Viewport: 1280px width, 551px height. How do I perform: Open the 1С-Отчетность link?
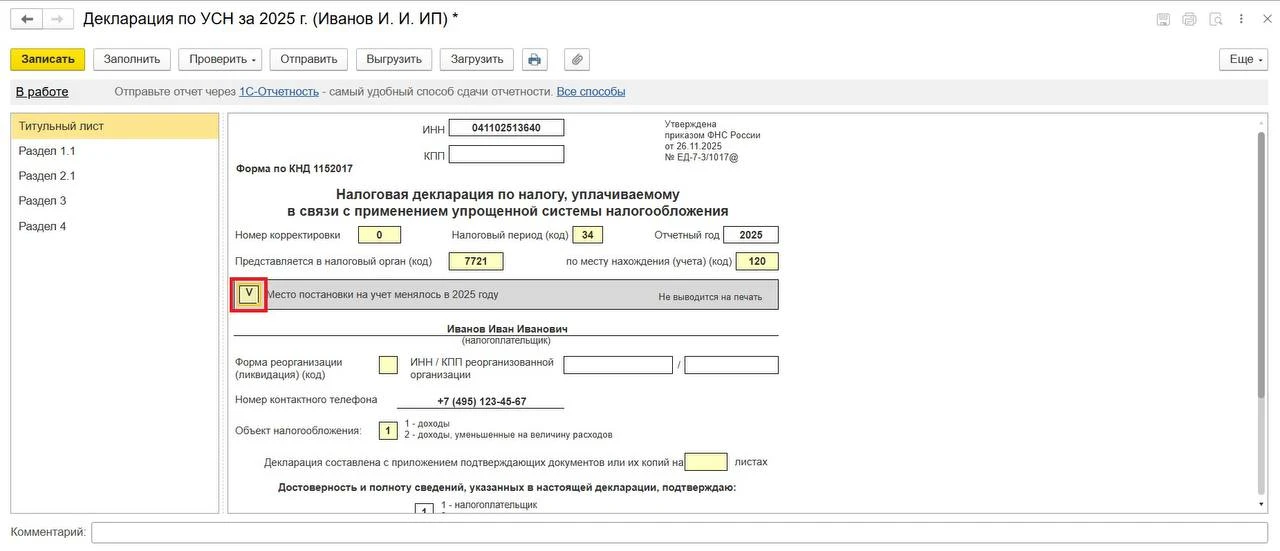(279, 92)
